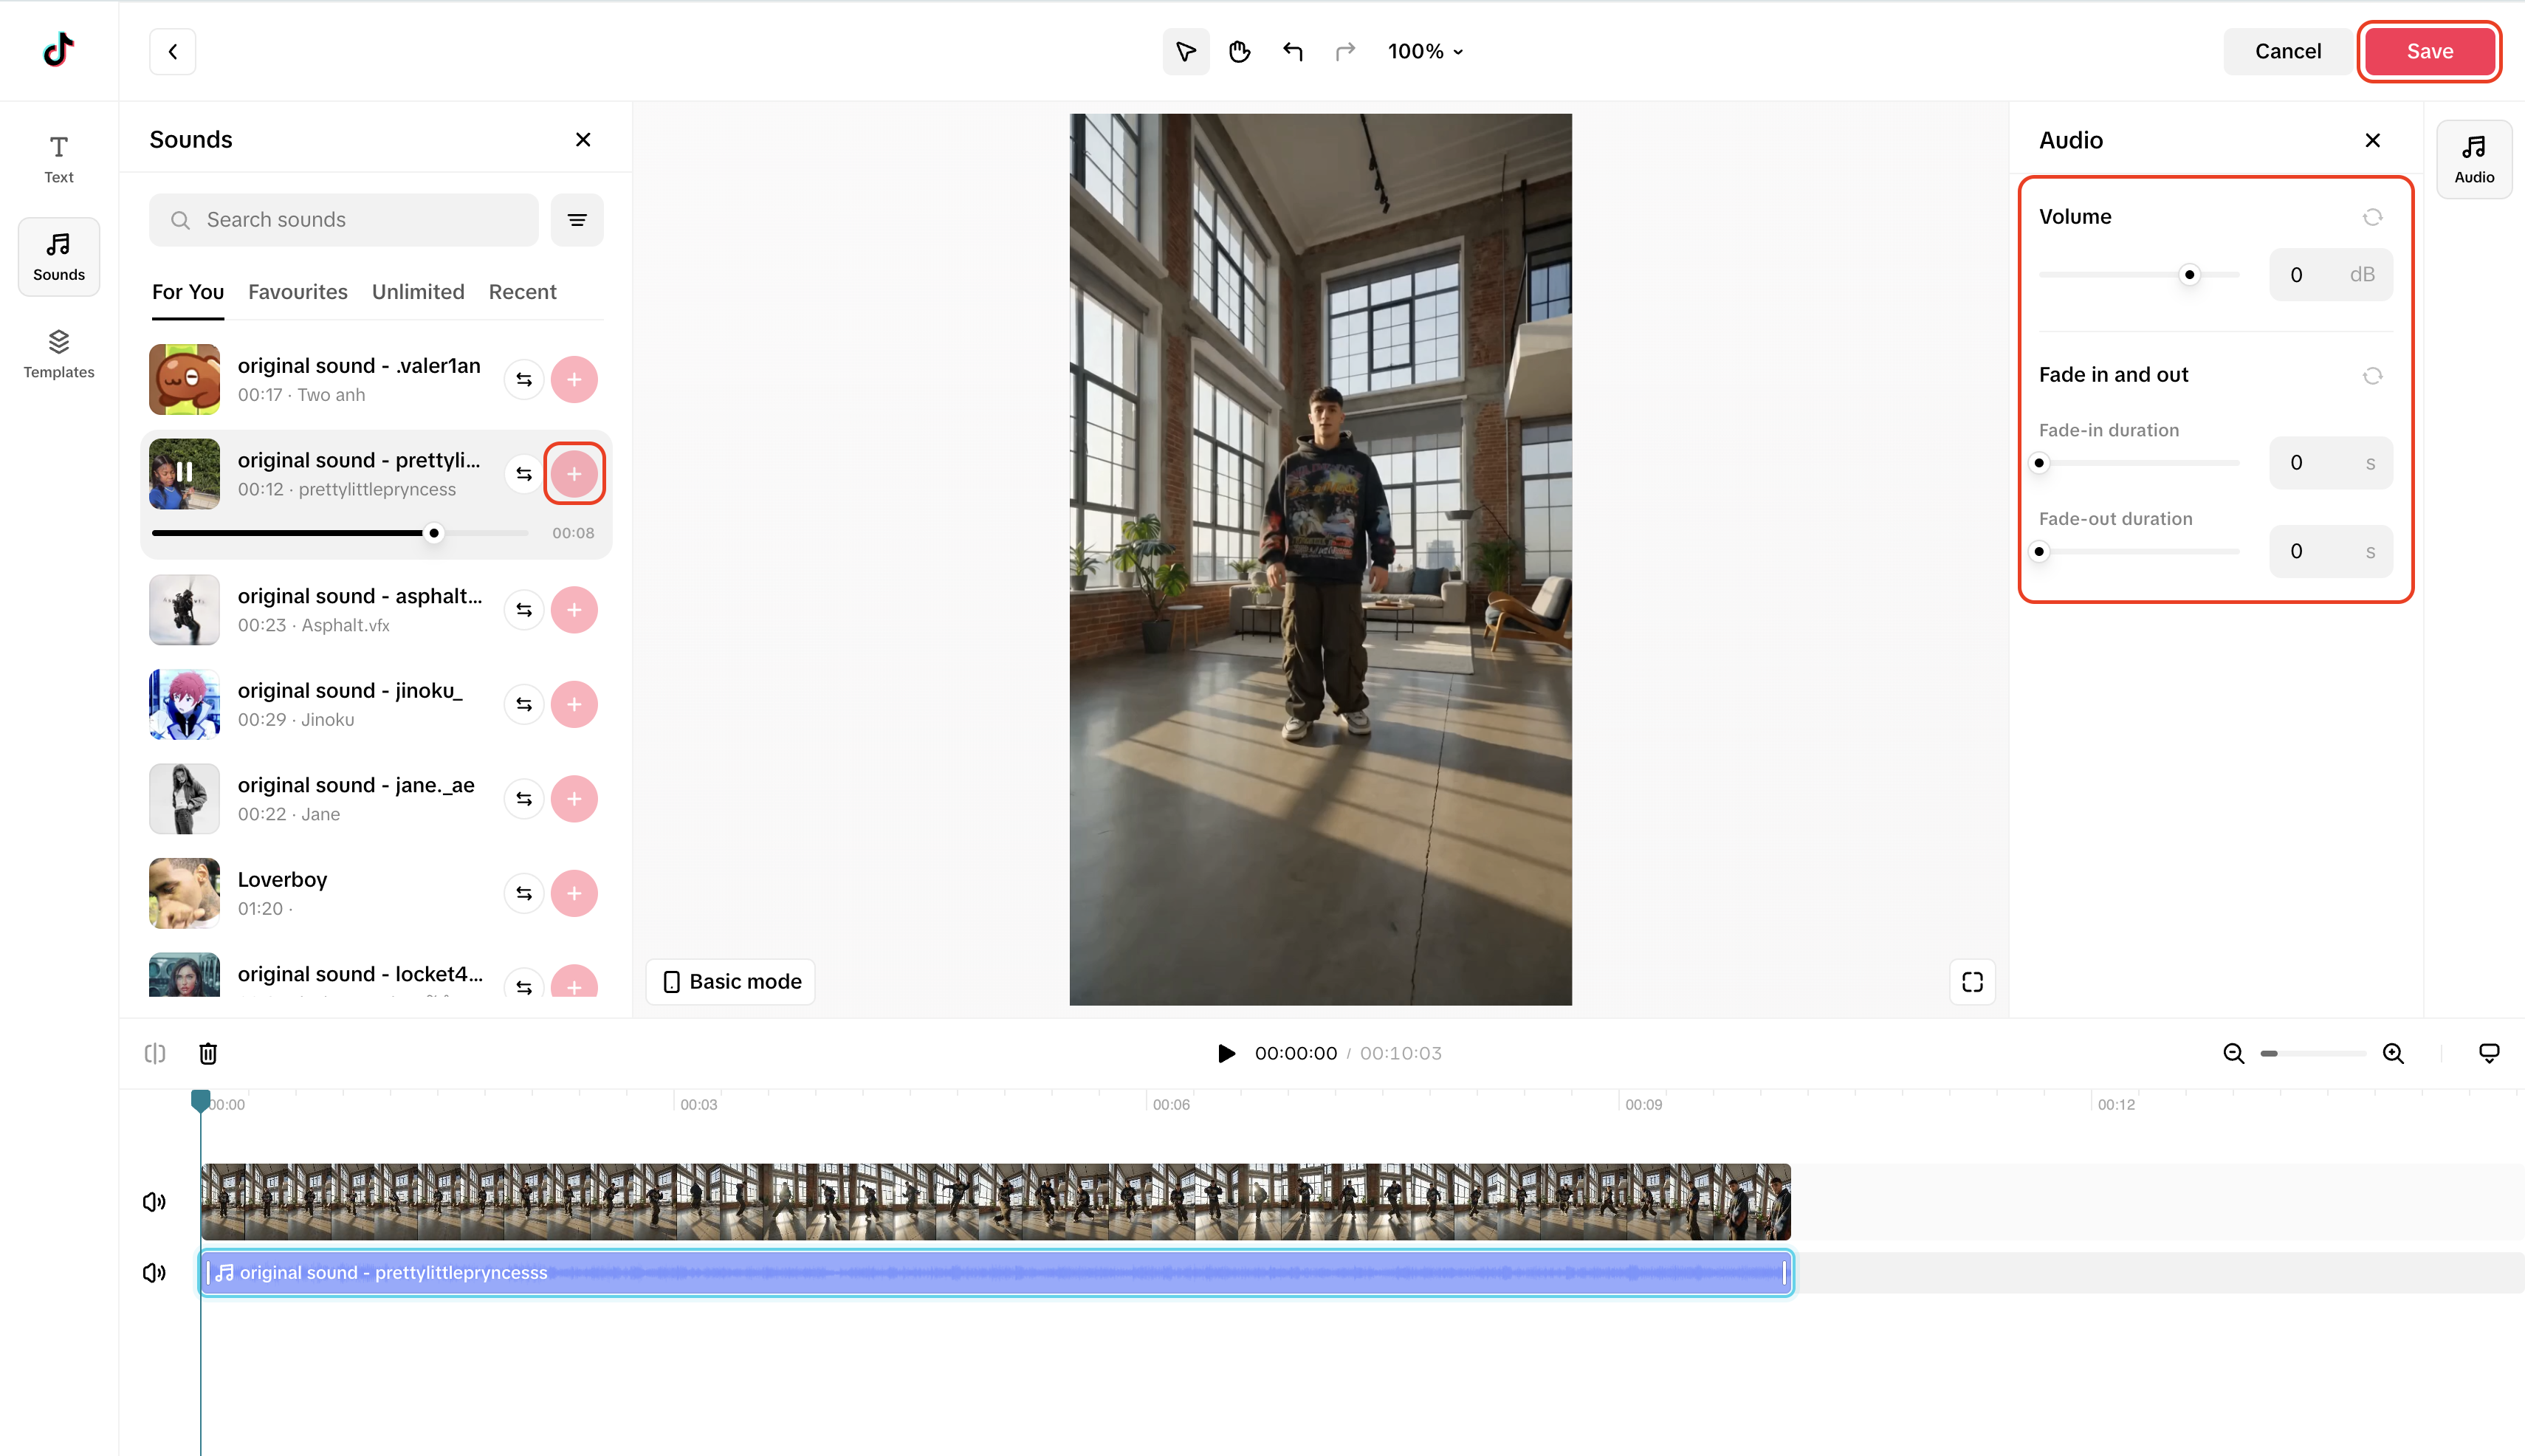Adjust the Fade-in duration slider
The width and height of the screenshot is (2525, 1456).
point(2139,463)
